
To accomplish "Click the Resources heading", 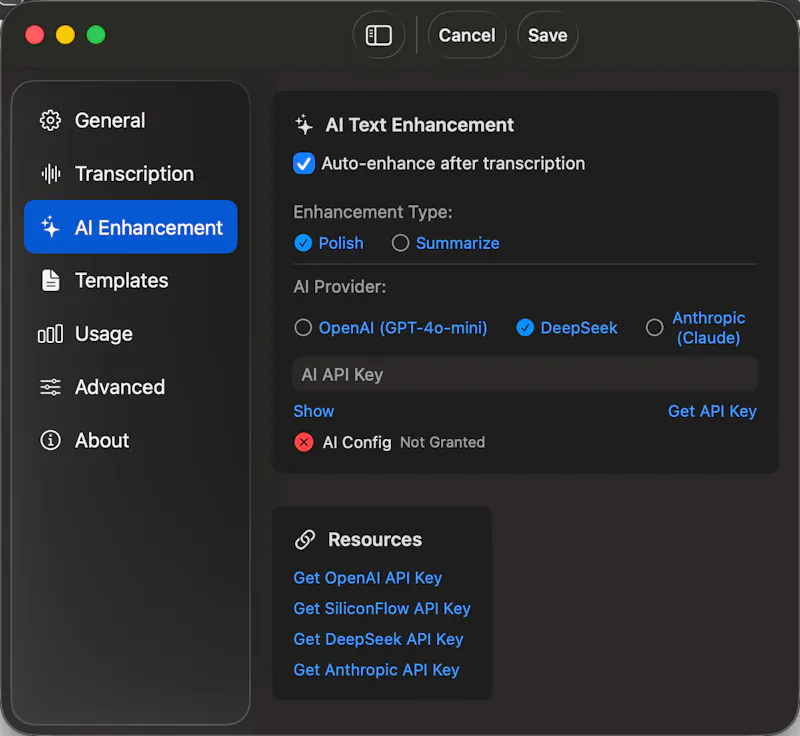I will point(375,540).
